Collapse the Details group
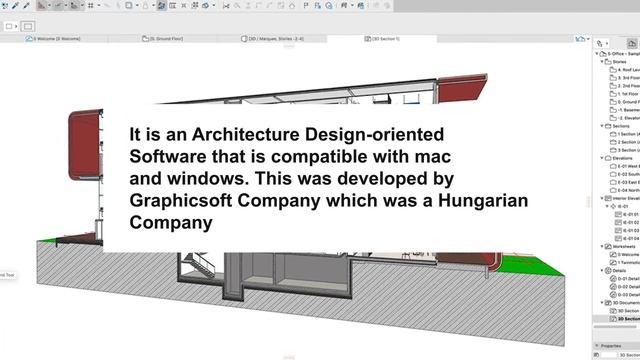 [x=602, y=271]
